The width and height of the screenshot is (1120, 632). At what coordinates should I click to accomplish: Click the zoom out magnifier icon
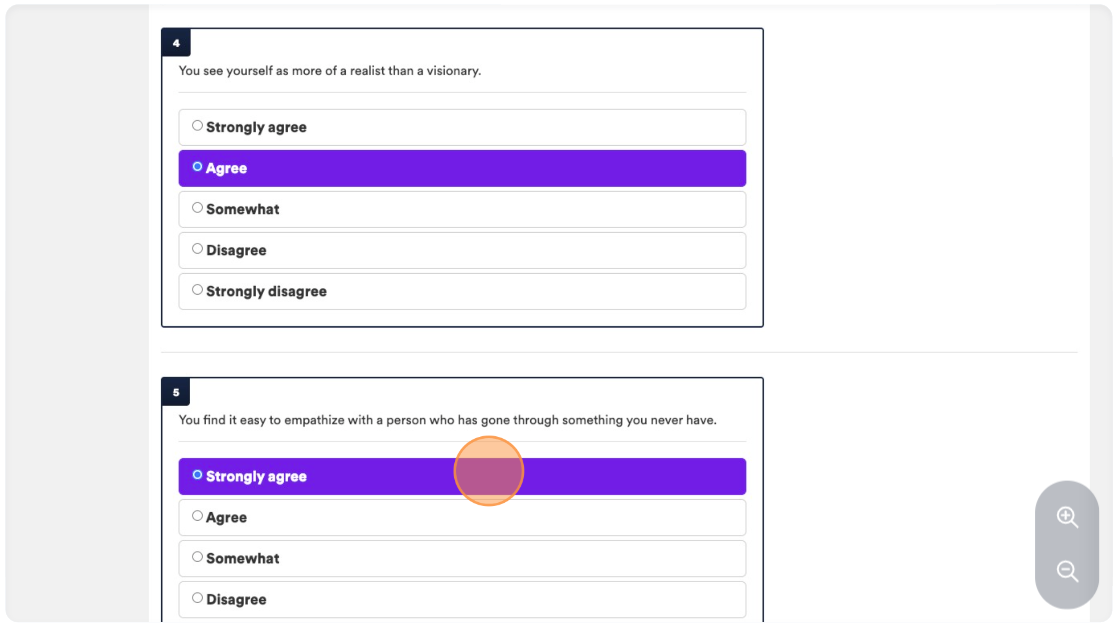[1066, 571]
